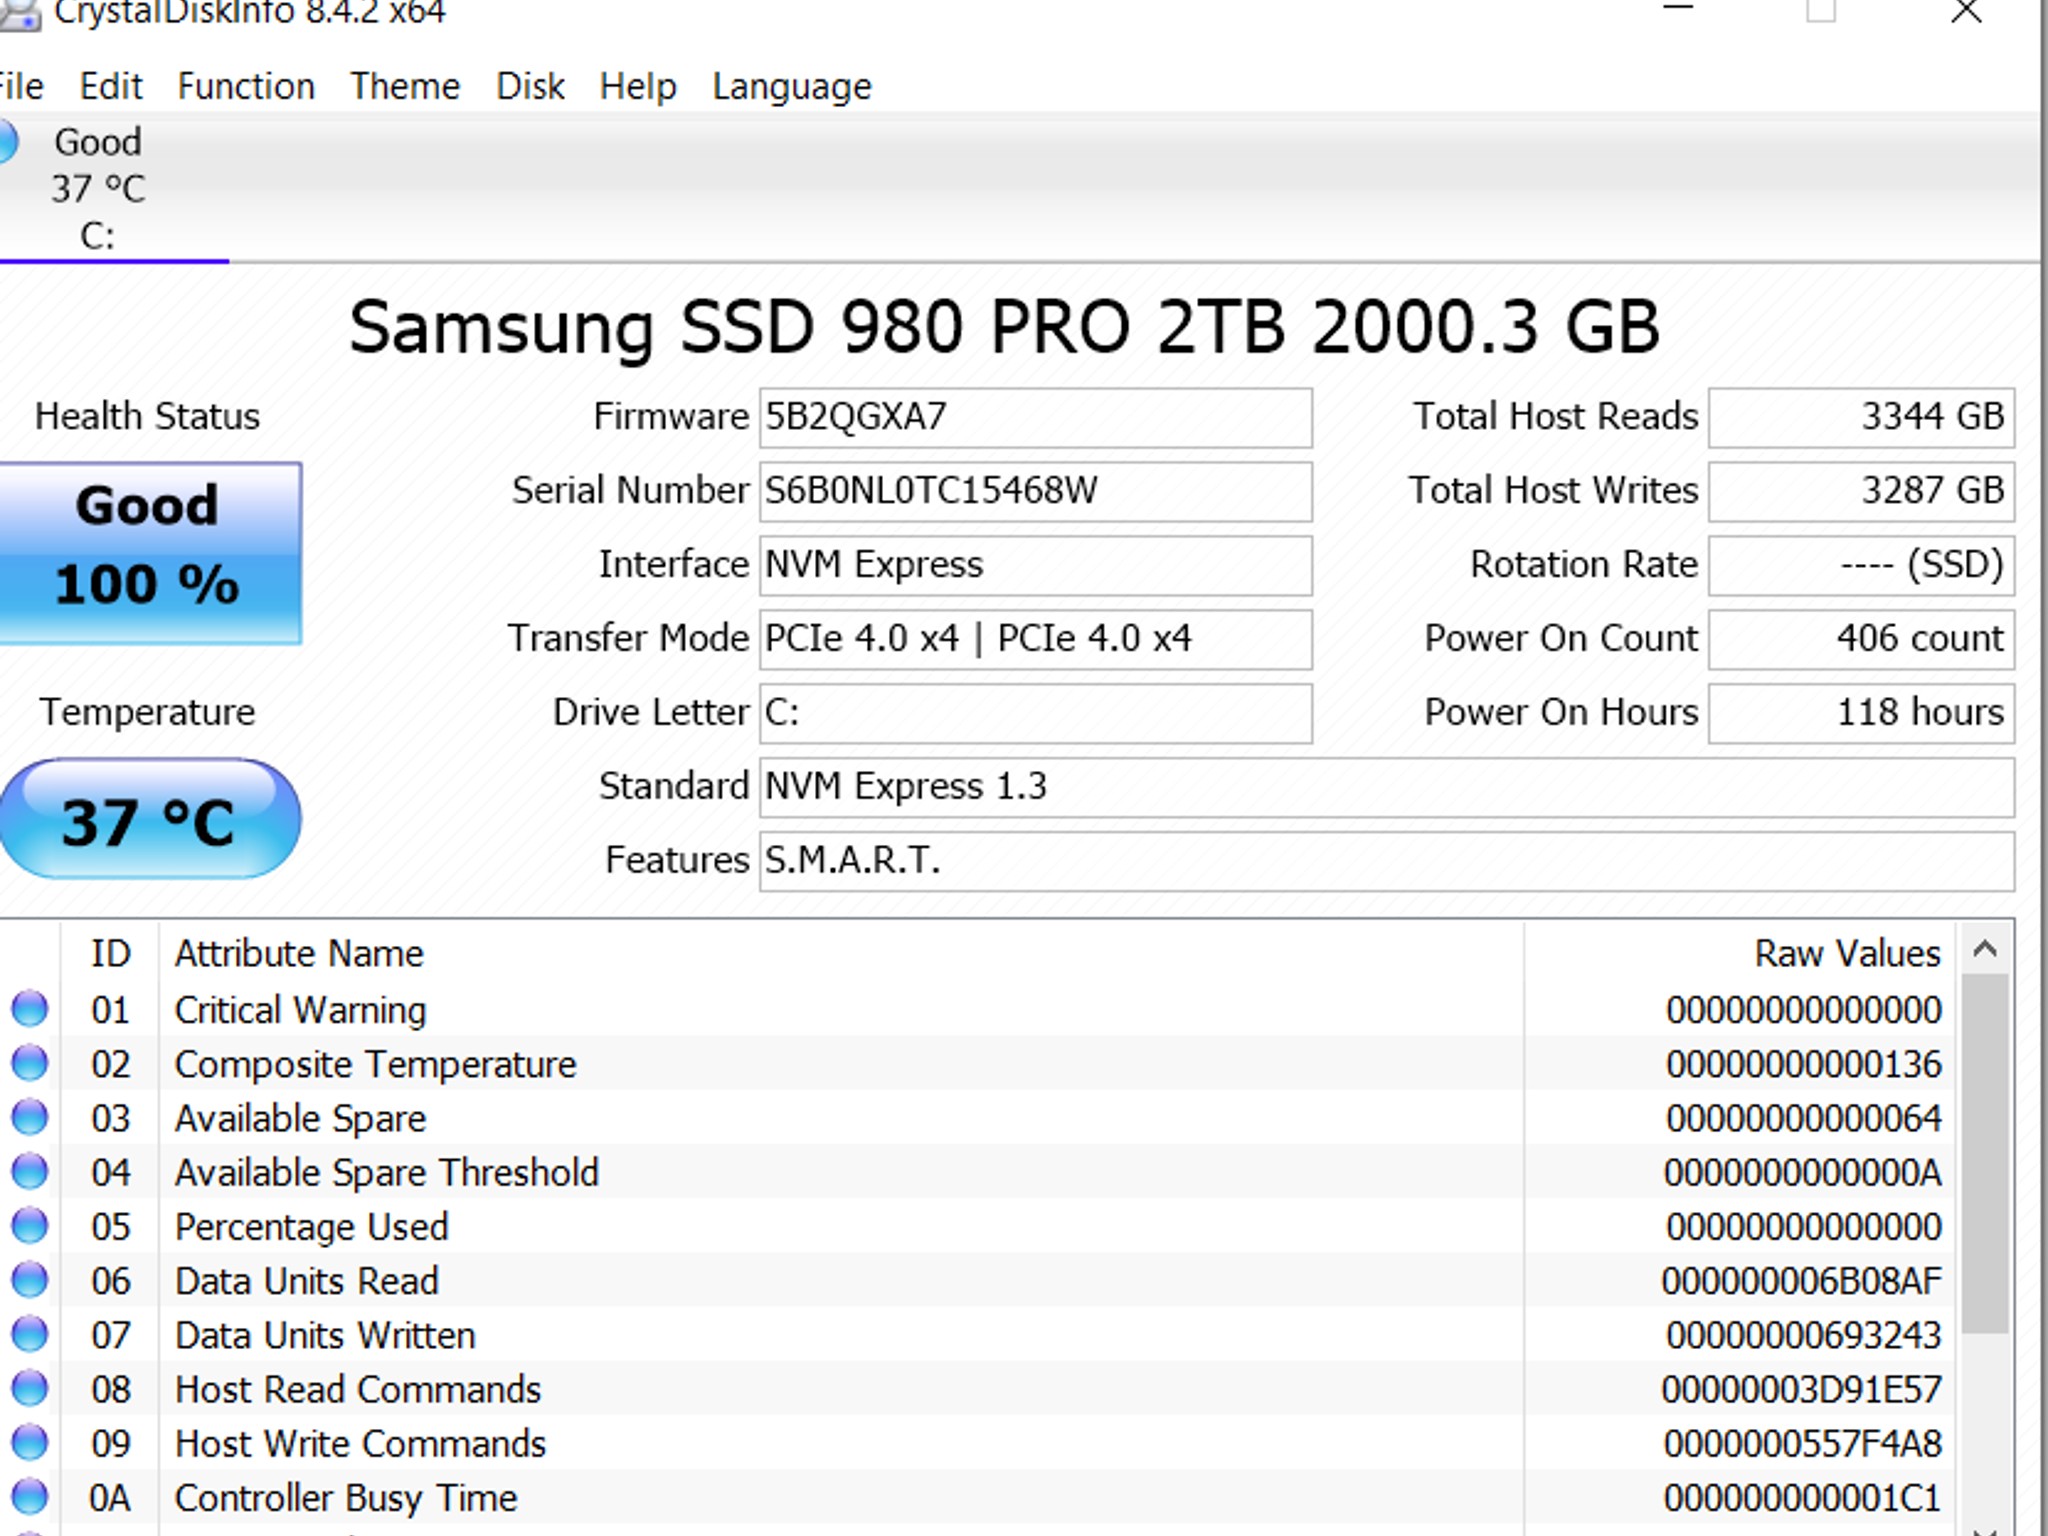Select the Host Write Commands attribute name

(360, 1443)
